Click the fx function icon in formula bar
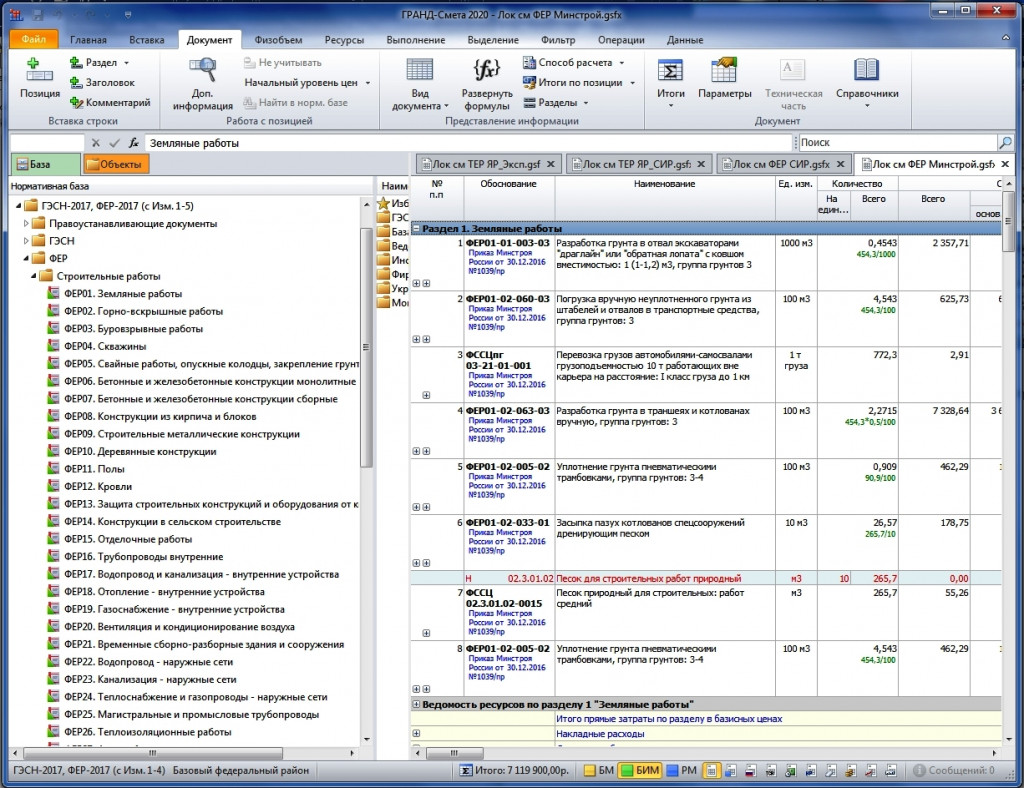Screen dimensions: 1024x788 133,143
